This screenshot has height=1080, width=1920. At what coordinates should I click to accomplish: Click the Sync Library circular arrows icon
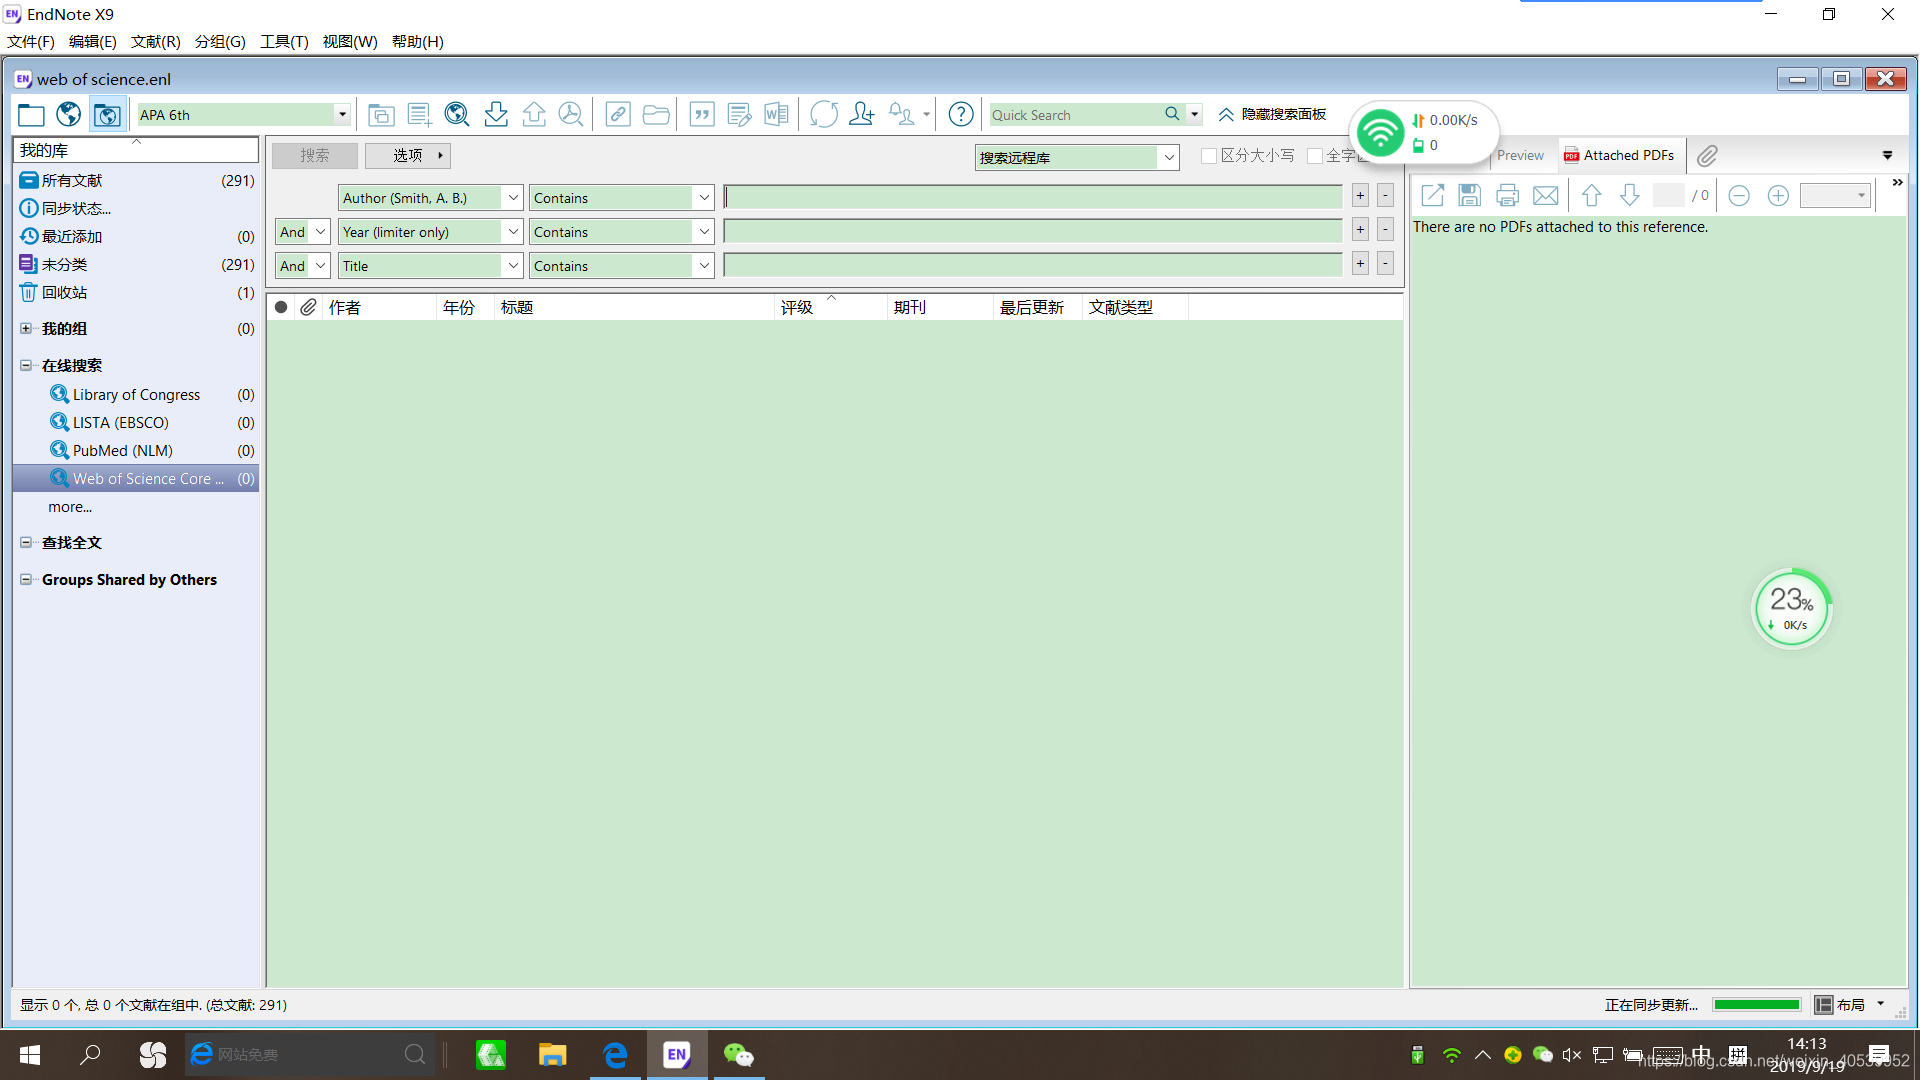[x=823, y=115]
